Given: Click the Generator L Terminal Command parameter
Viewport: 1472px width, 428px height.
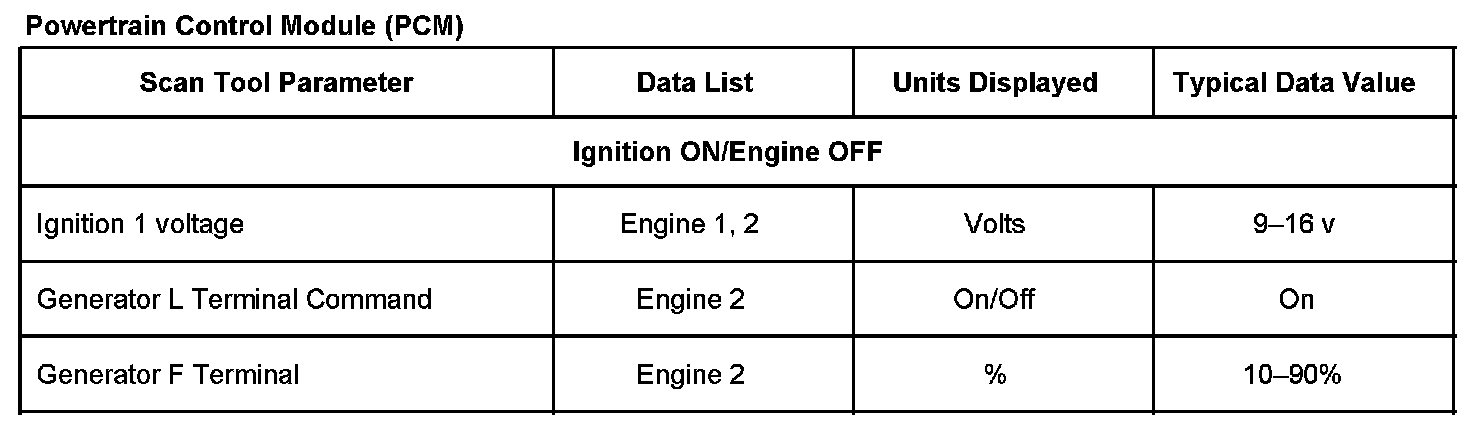Looking at the screenshot, I should tap(234, 299).
